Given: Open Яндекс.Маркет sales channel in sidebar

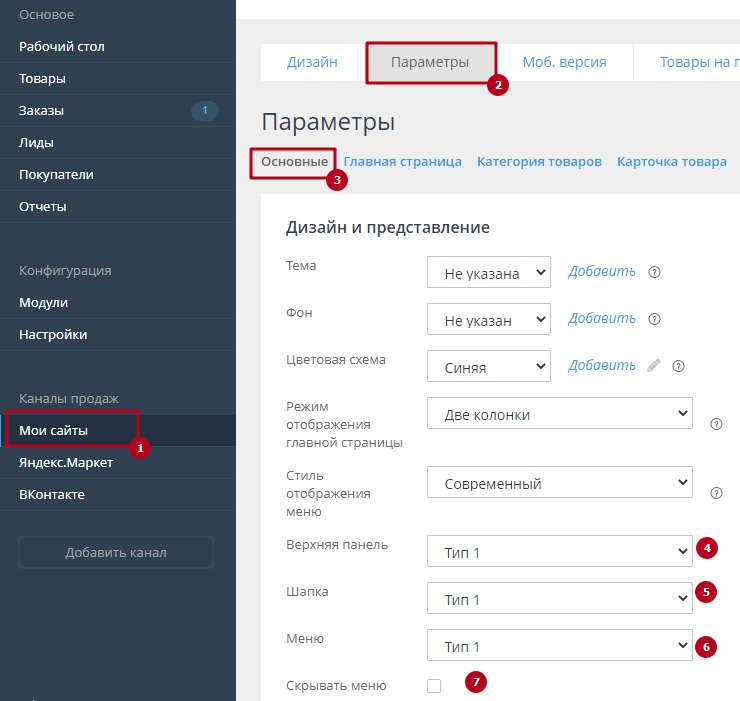Looking at the screenshot, I should tap(66, 462).
